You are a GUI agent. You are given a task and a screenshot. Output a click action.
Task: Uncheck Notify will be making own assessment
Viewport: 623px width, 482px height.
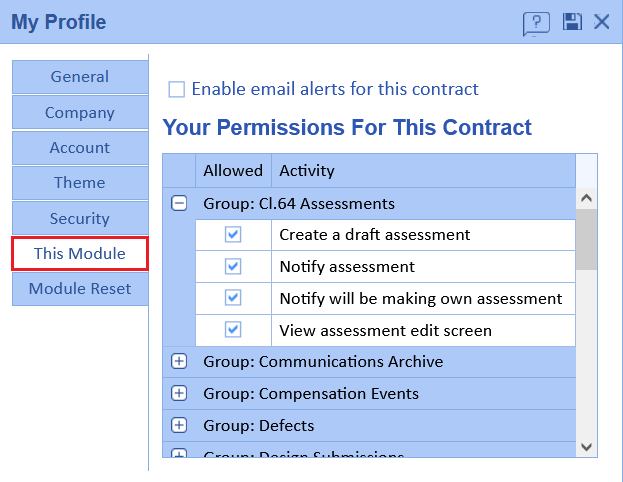(x=233, y=298)
